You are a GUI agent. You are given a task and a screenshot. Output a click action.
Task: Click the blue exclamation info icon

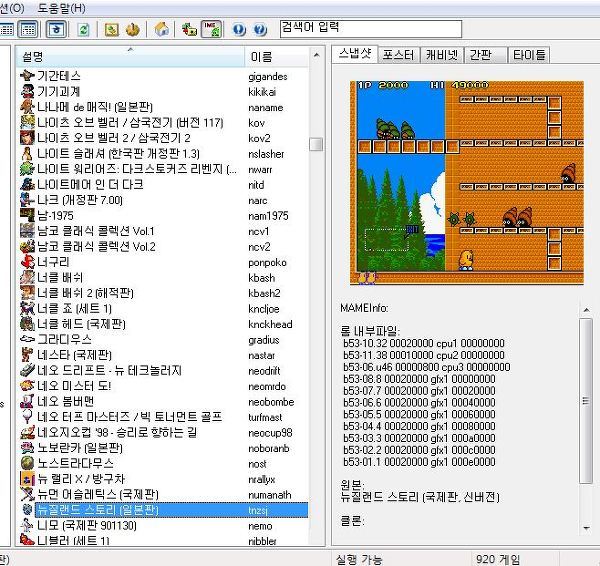(x=239, y=30)
